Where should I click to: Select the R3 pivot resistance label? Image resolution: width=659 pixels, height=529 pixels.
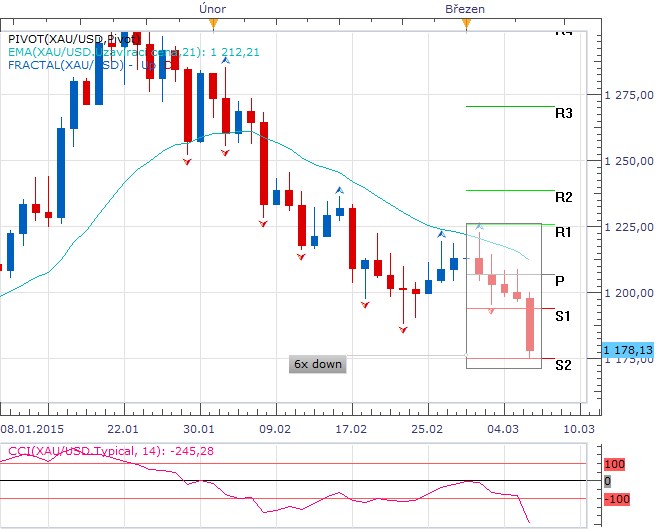(x=563, y=114)
